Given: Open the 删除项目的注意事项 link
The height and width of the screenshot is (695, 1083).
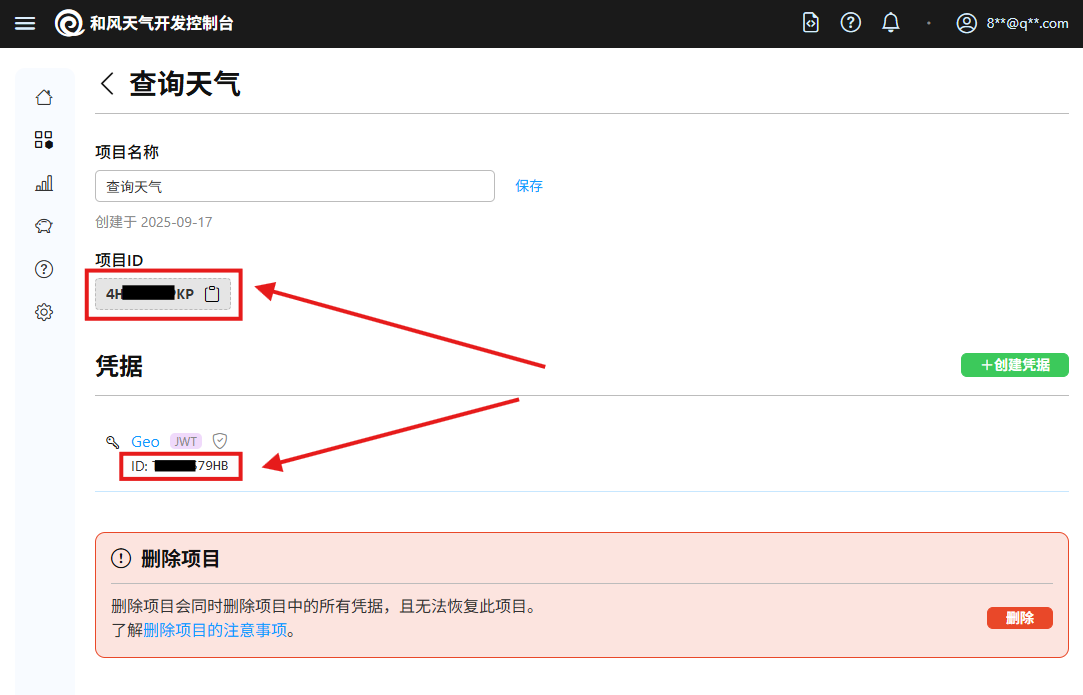Looking at the screenshot, I should pyautogui.click(x=215, y=630).
